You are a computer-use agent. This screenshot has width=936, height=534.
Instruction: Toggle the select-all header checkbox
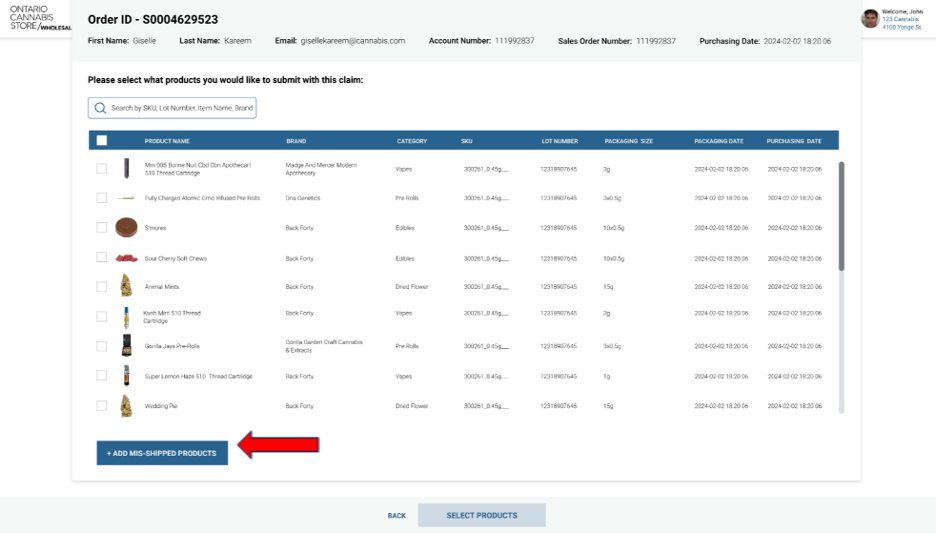tap(102, 141)
